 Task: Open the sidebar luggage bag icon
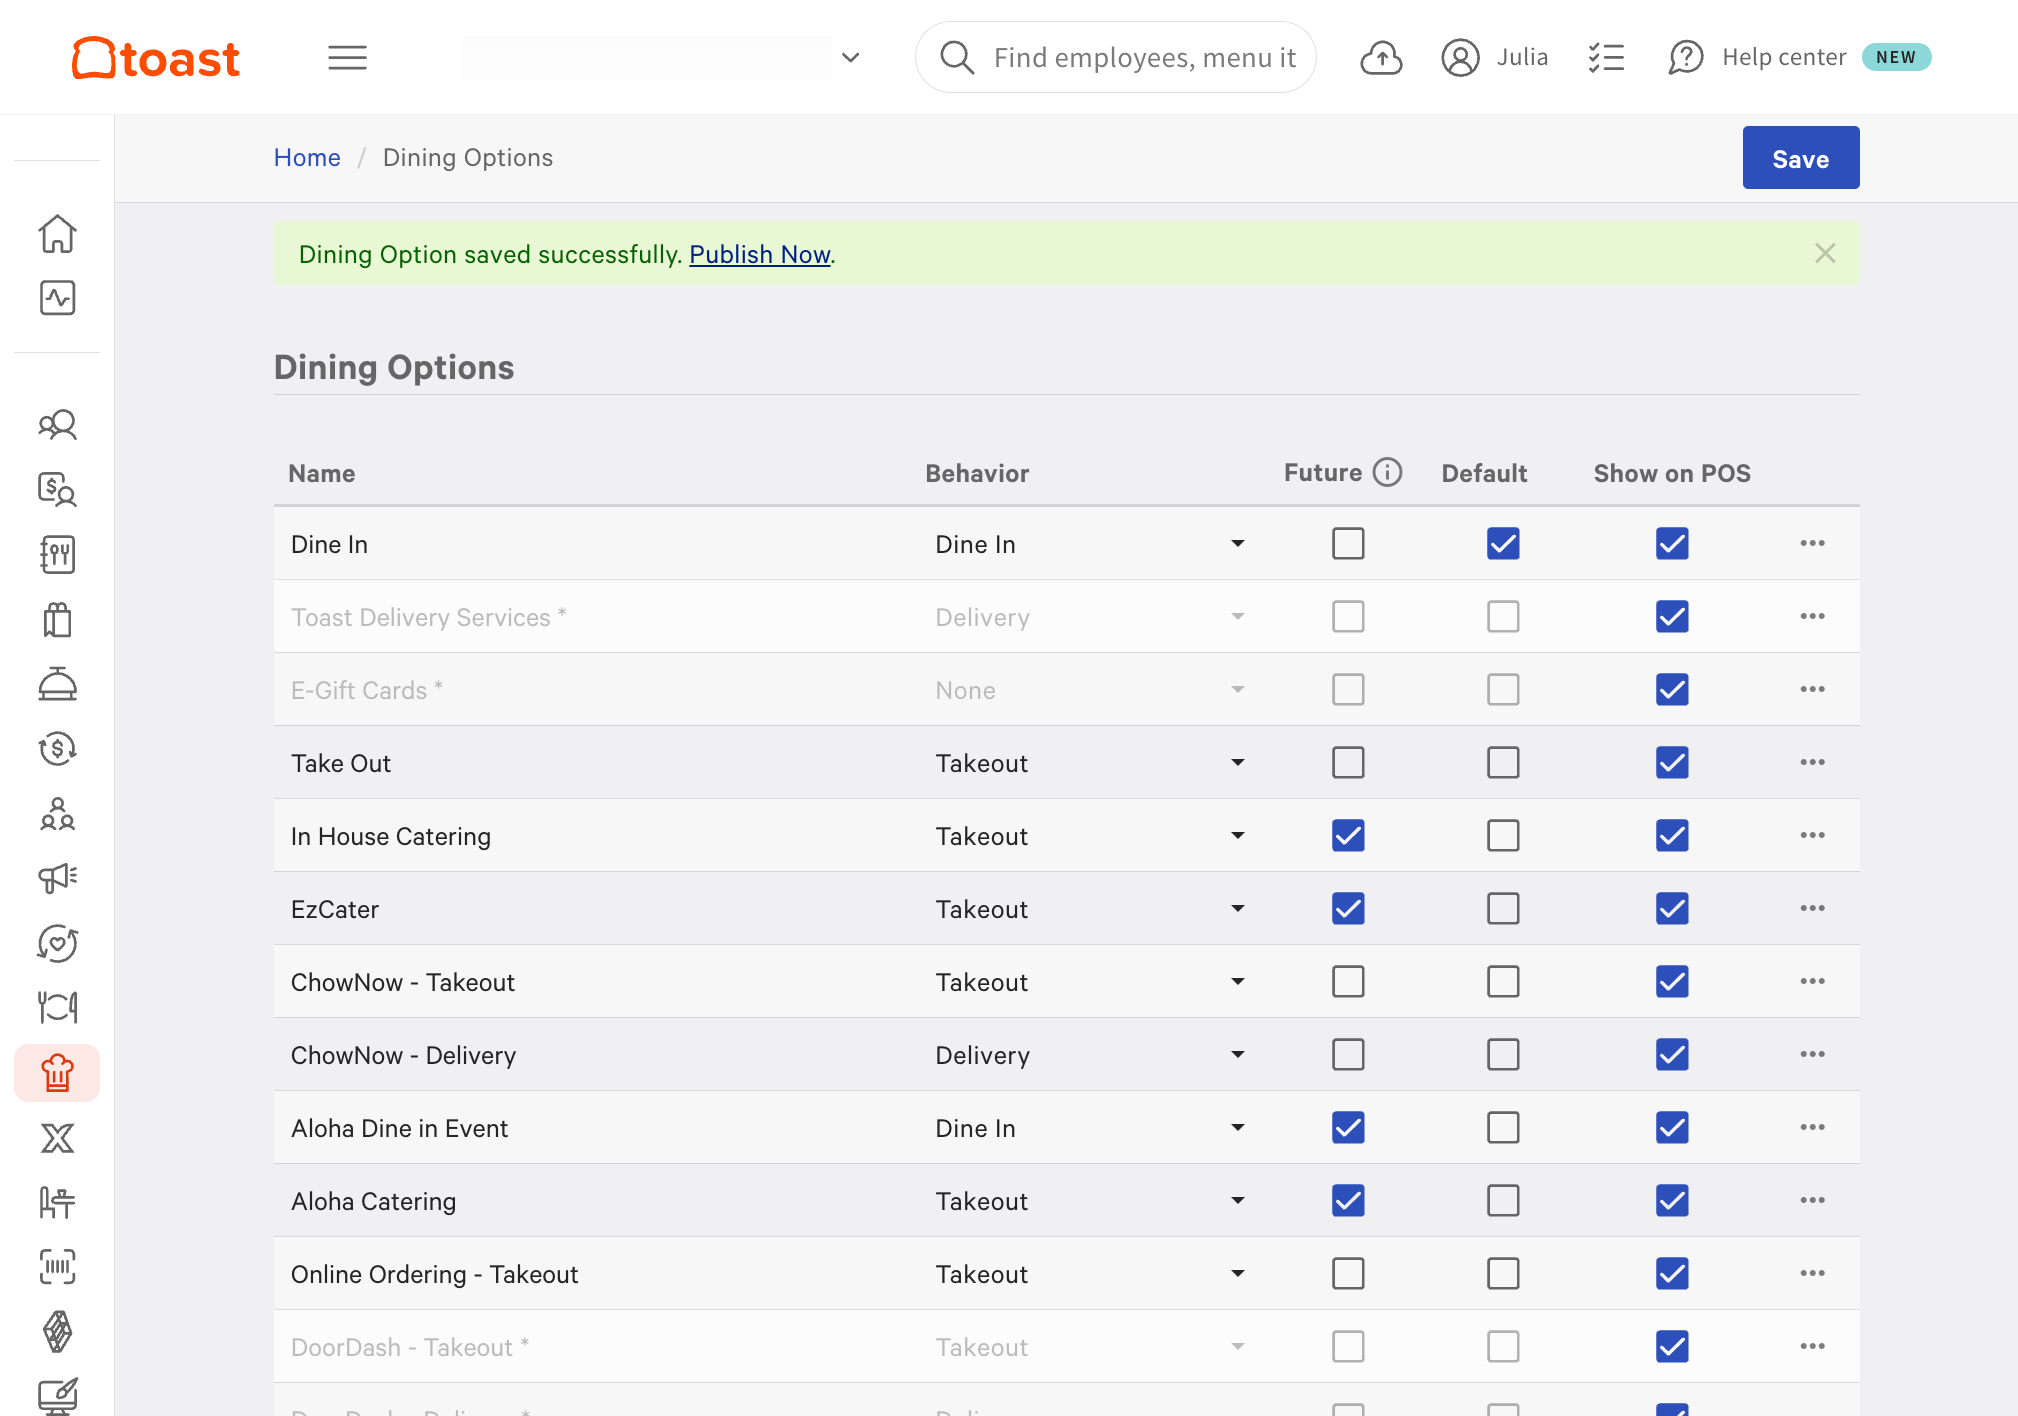[57, 620]
